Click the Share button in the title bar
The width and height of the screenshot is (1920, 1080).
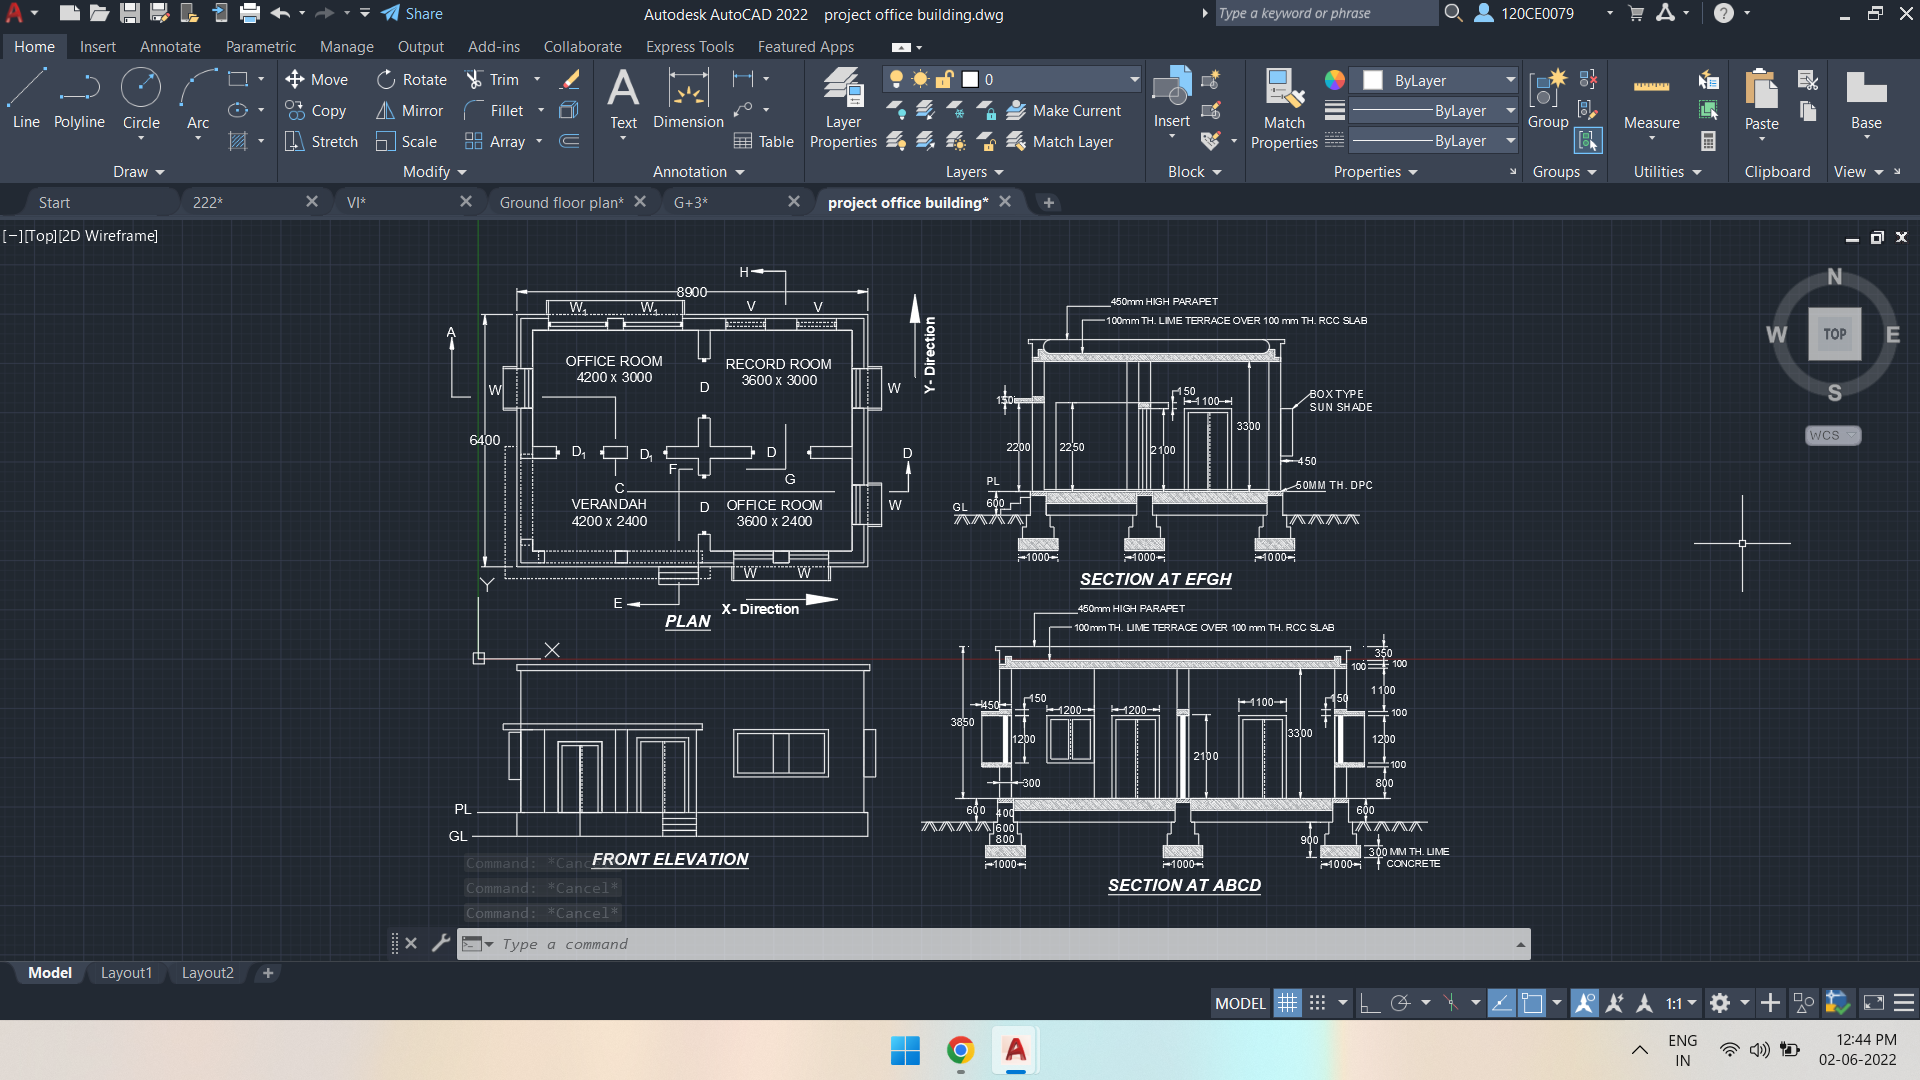pyautogui.click(x=410, y=13)
